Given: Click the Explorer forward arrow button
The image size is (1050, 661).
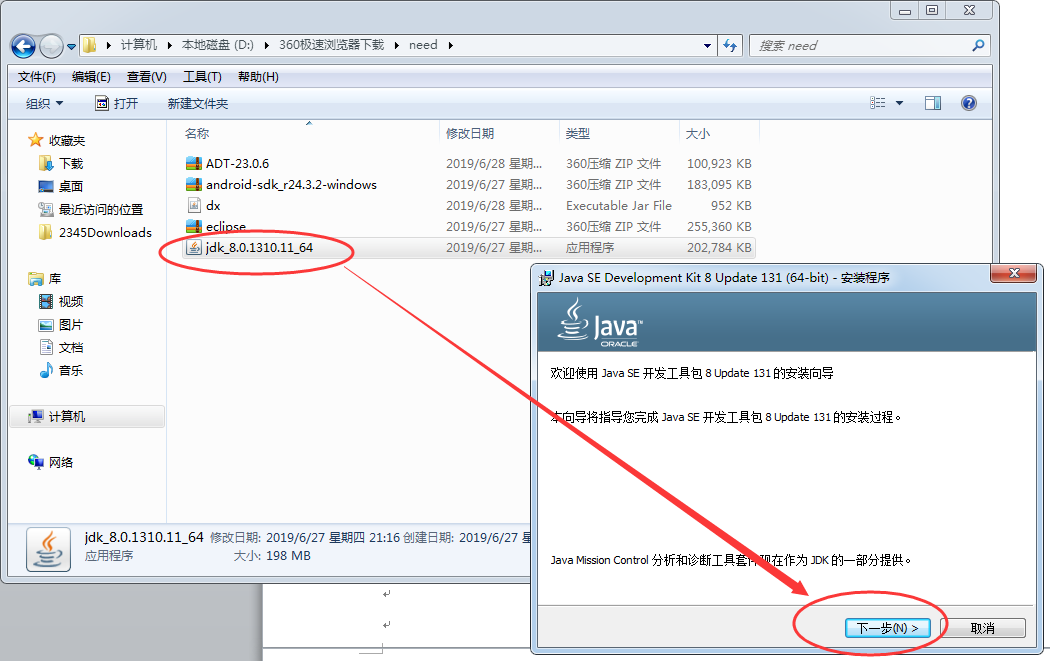Looking at the screenshot, I should click(x=51, y=46).
